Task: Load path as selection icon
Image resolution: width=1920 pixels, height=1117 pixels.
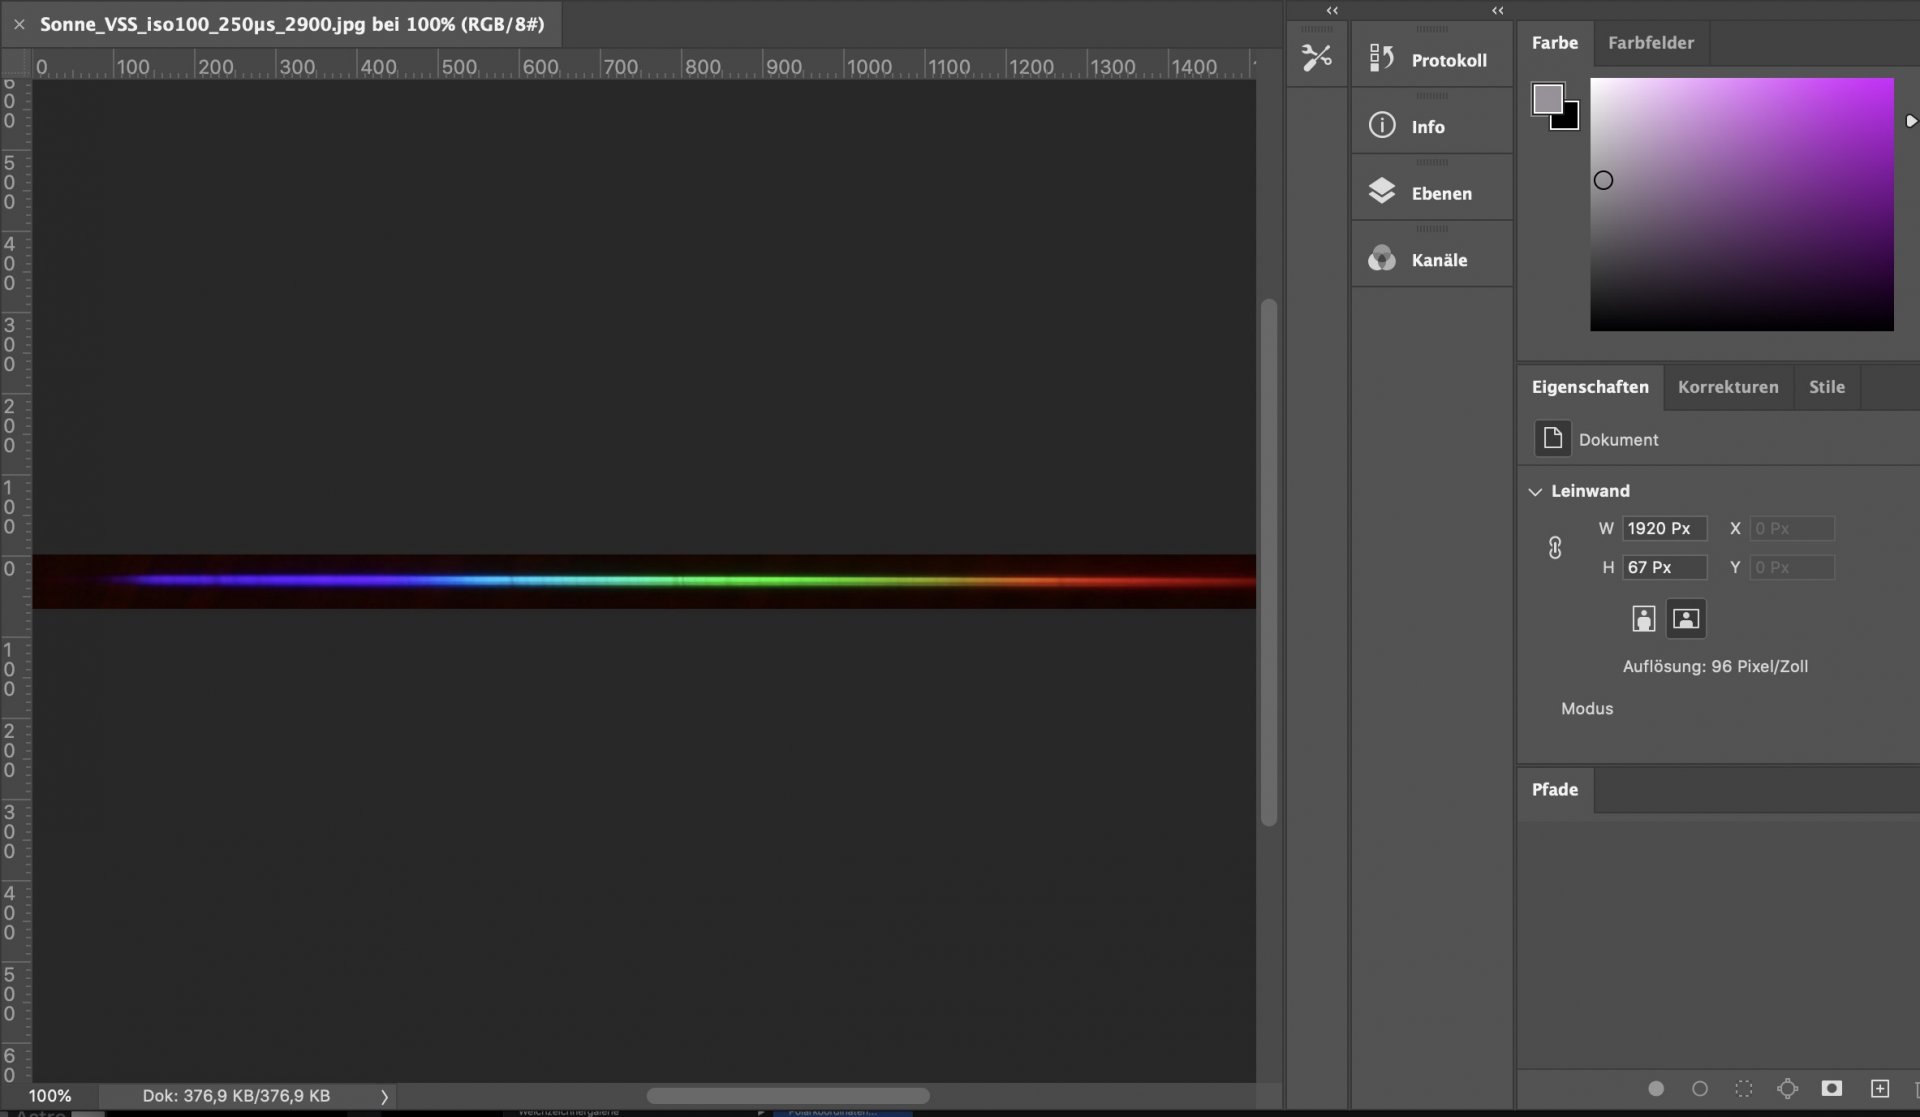Action: pyautogui.click(x=1743, y=1088)
